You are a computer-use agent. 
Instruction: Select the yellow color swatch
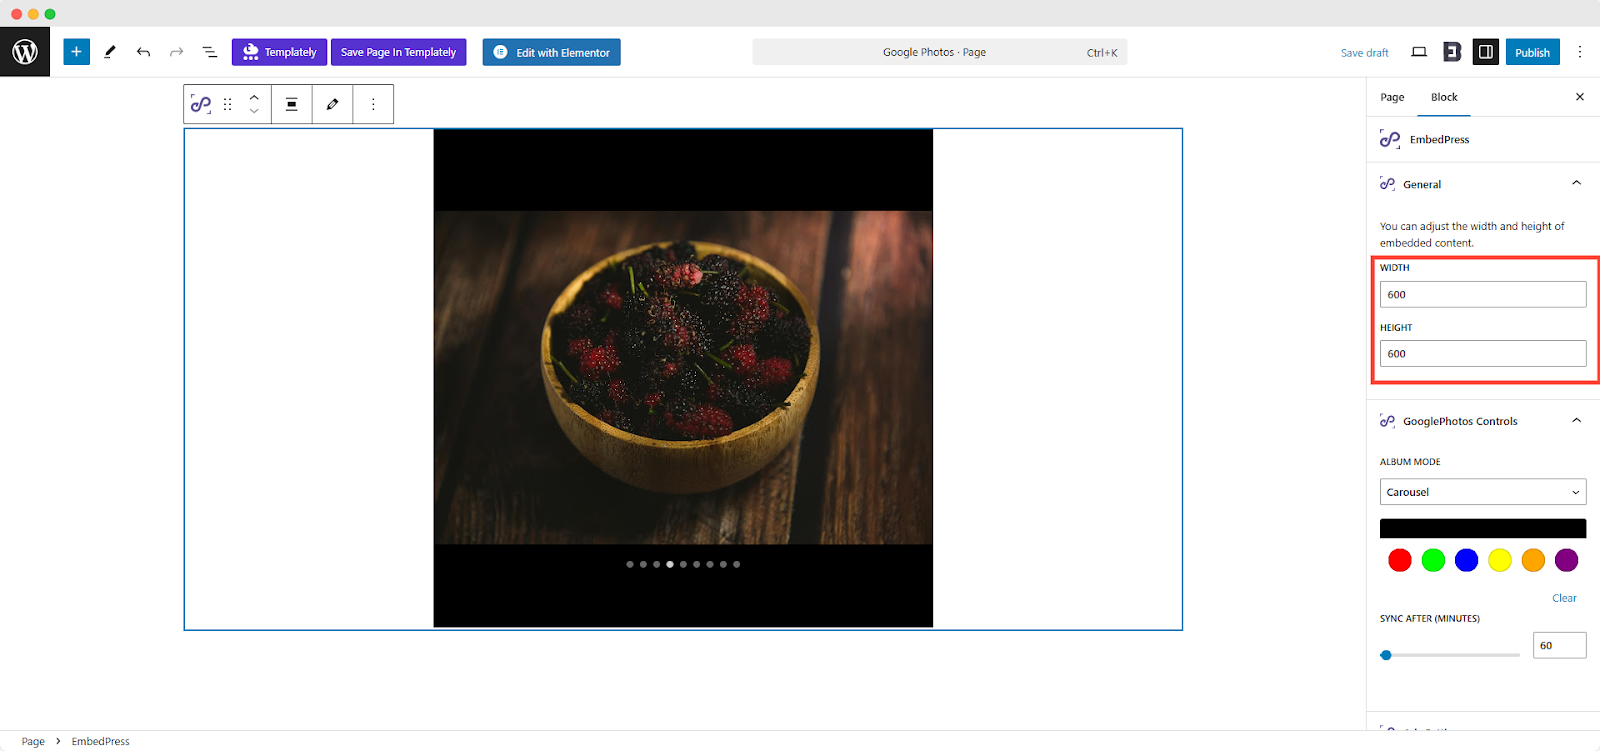click(1500, 560)
